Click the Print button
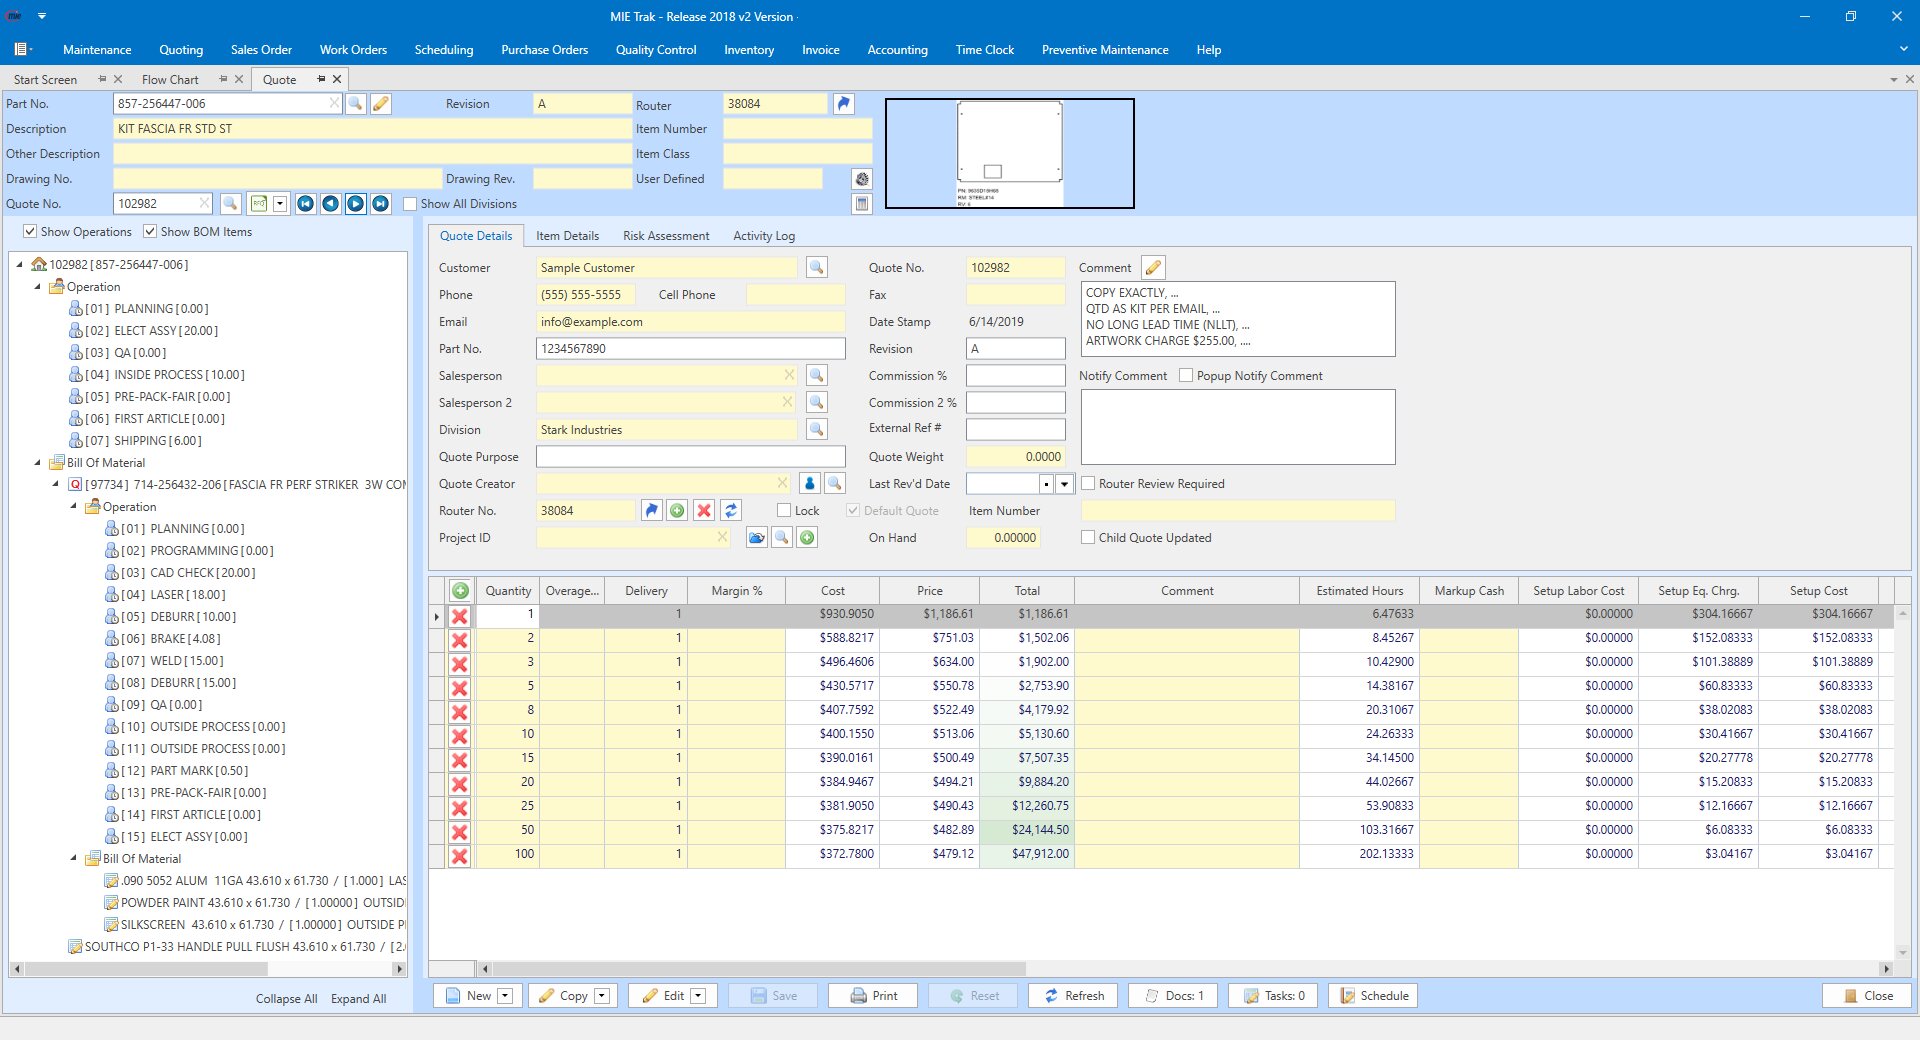The height and width of the screenshot is (1040, 1920). [x=873, y=996]
